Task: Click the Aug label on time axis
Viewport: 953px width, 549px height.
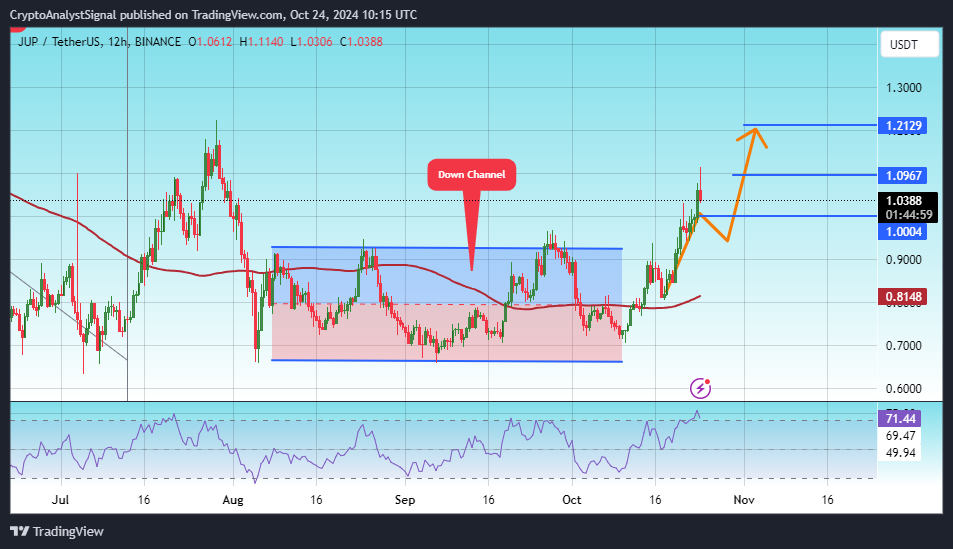Action: pos(233,500)
